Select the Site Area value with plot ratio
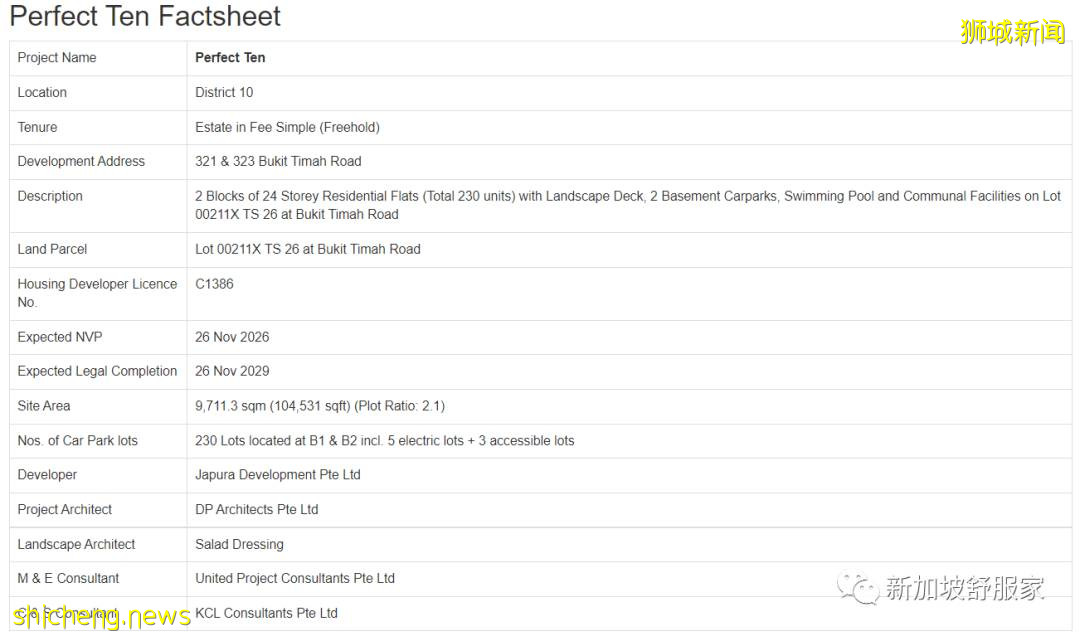The image size is (1080, 636). (320, 406)
